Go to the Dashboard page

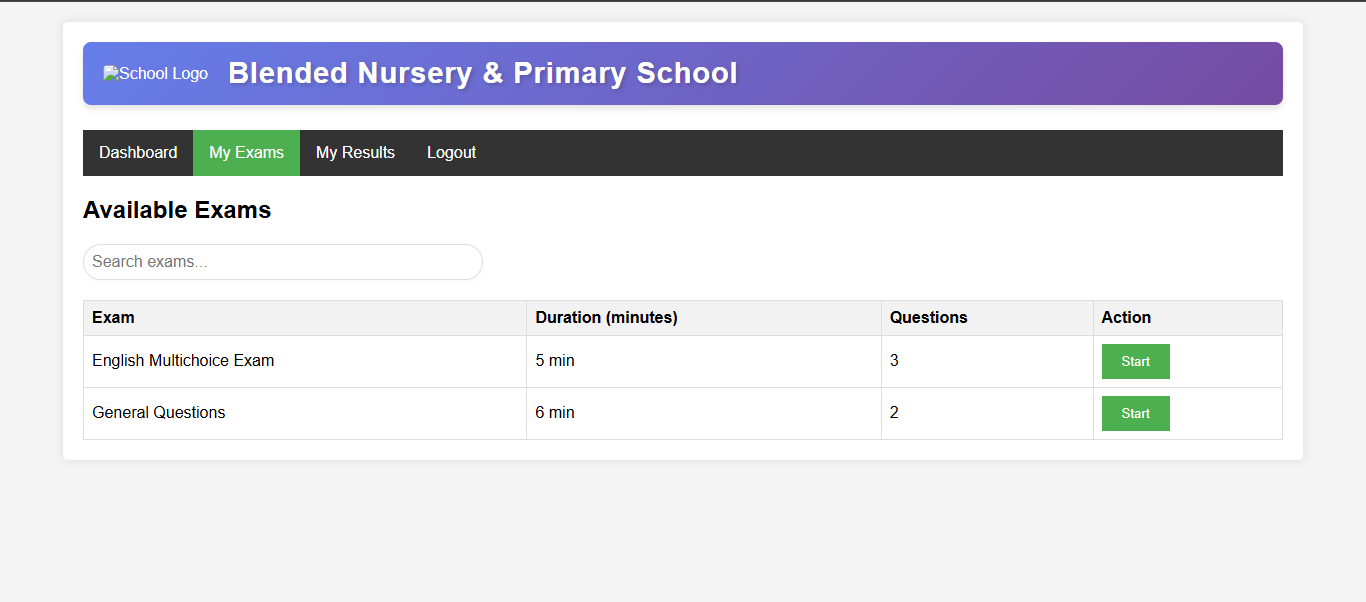(x=138, y=153)
